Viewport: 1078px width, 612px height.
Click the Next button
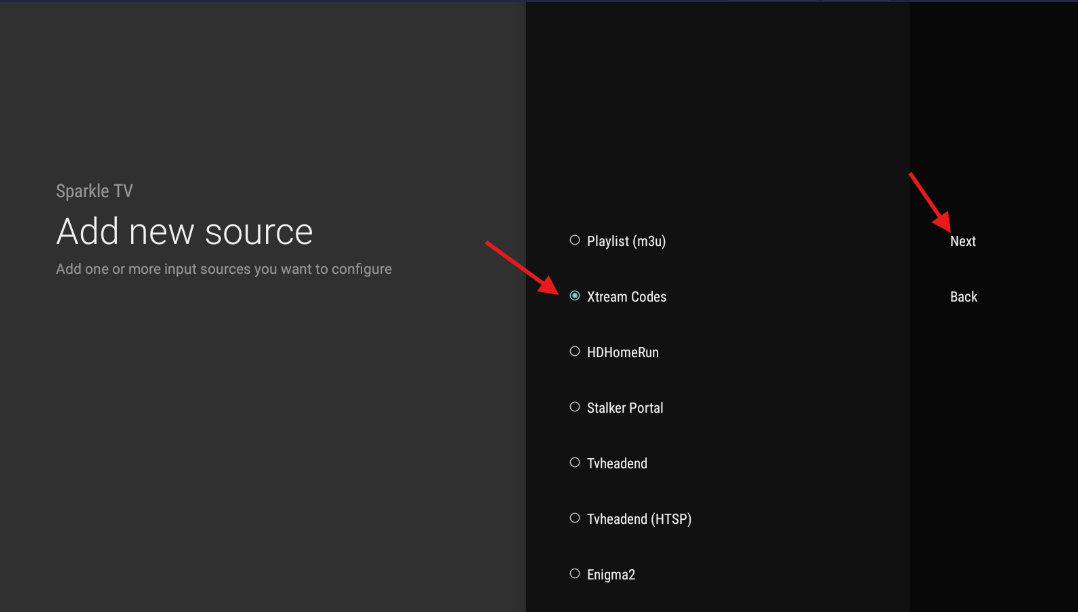962,241
